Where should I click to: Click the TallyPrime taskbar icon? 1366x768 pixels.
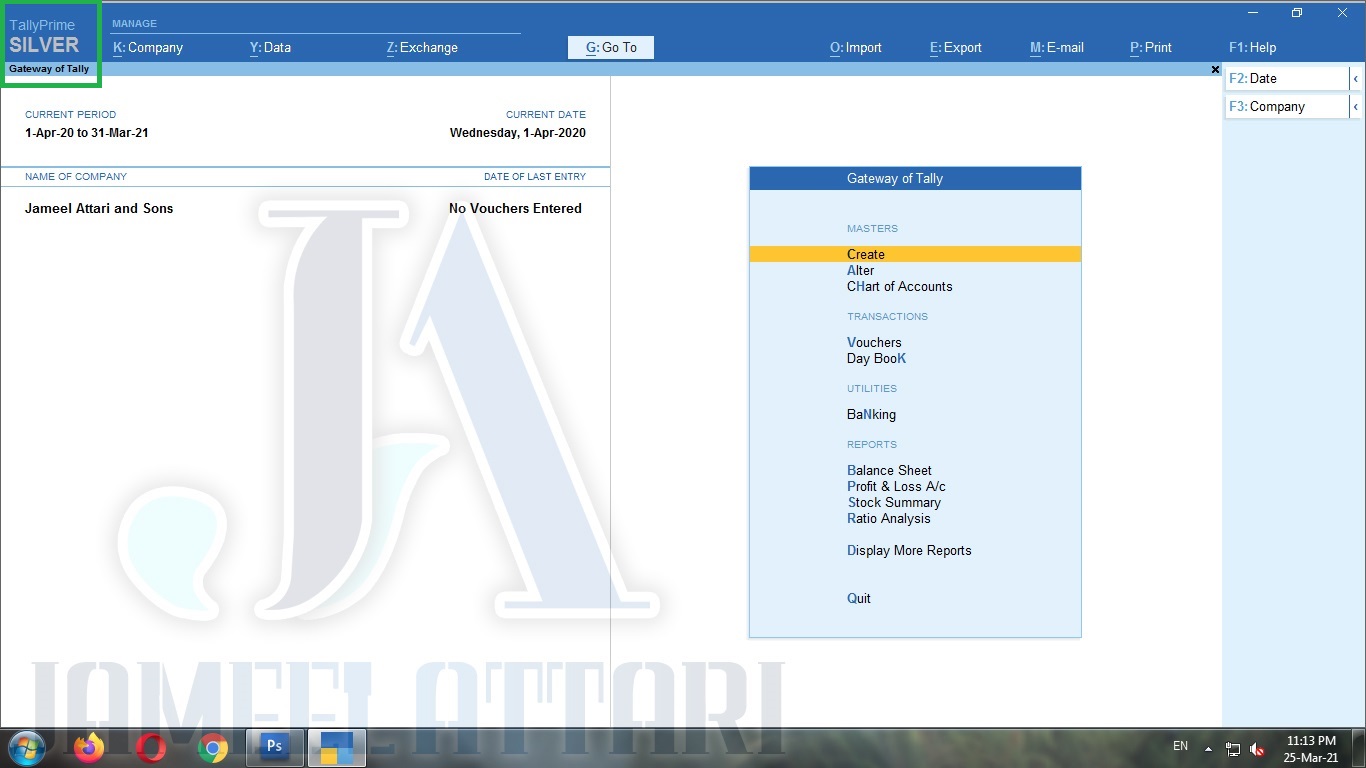337,747
